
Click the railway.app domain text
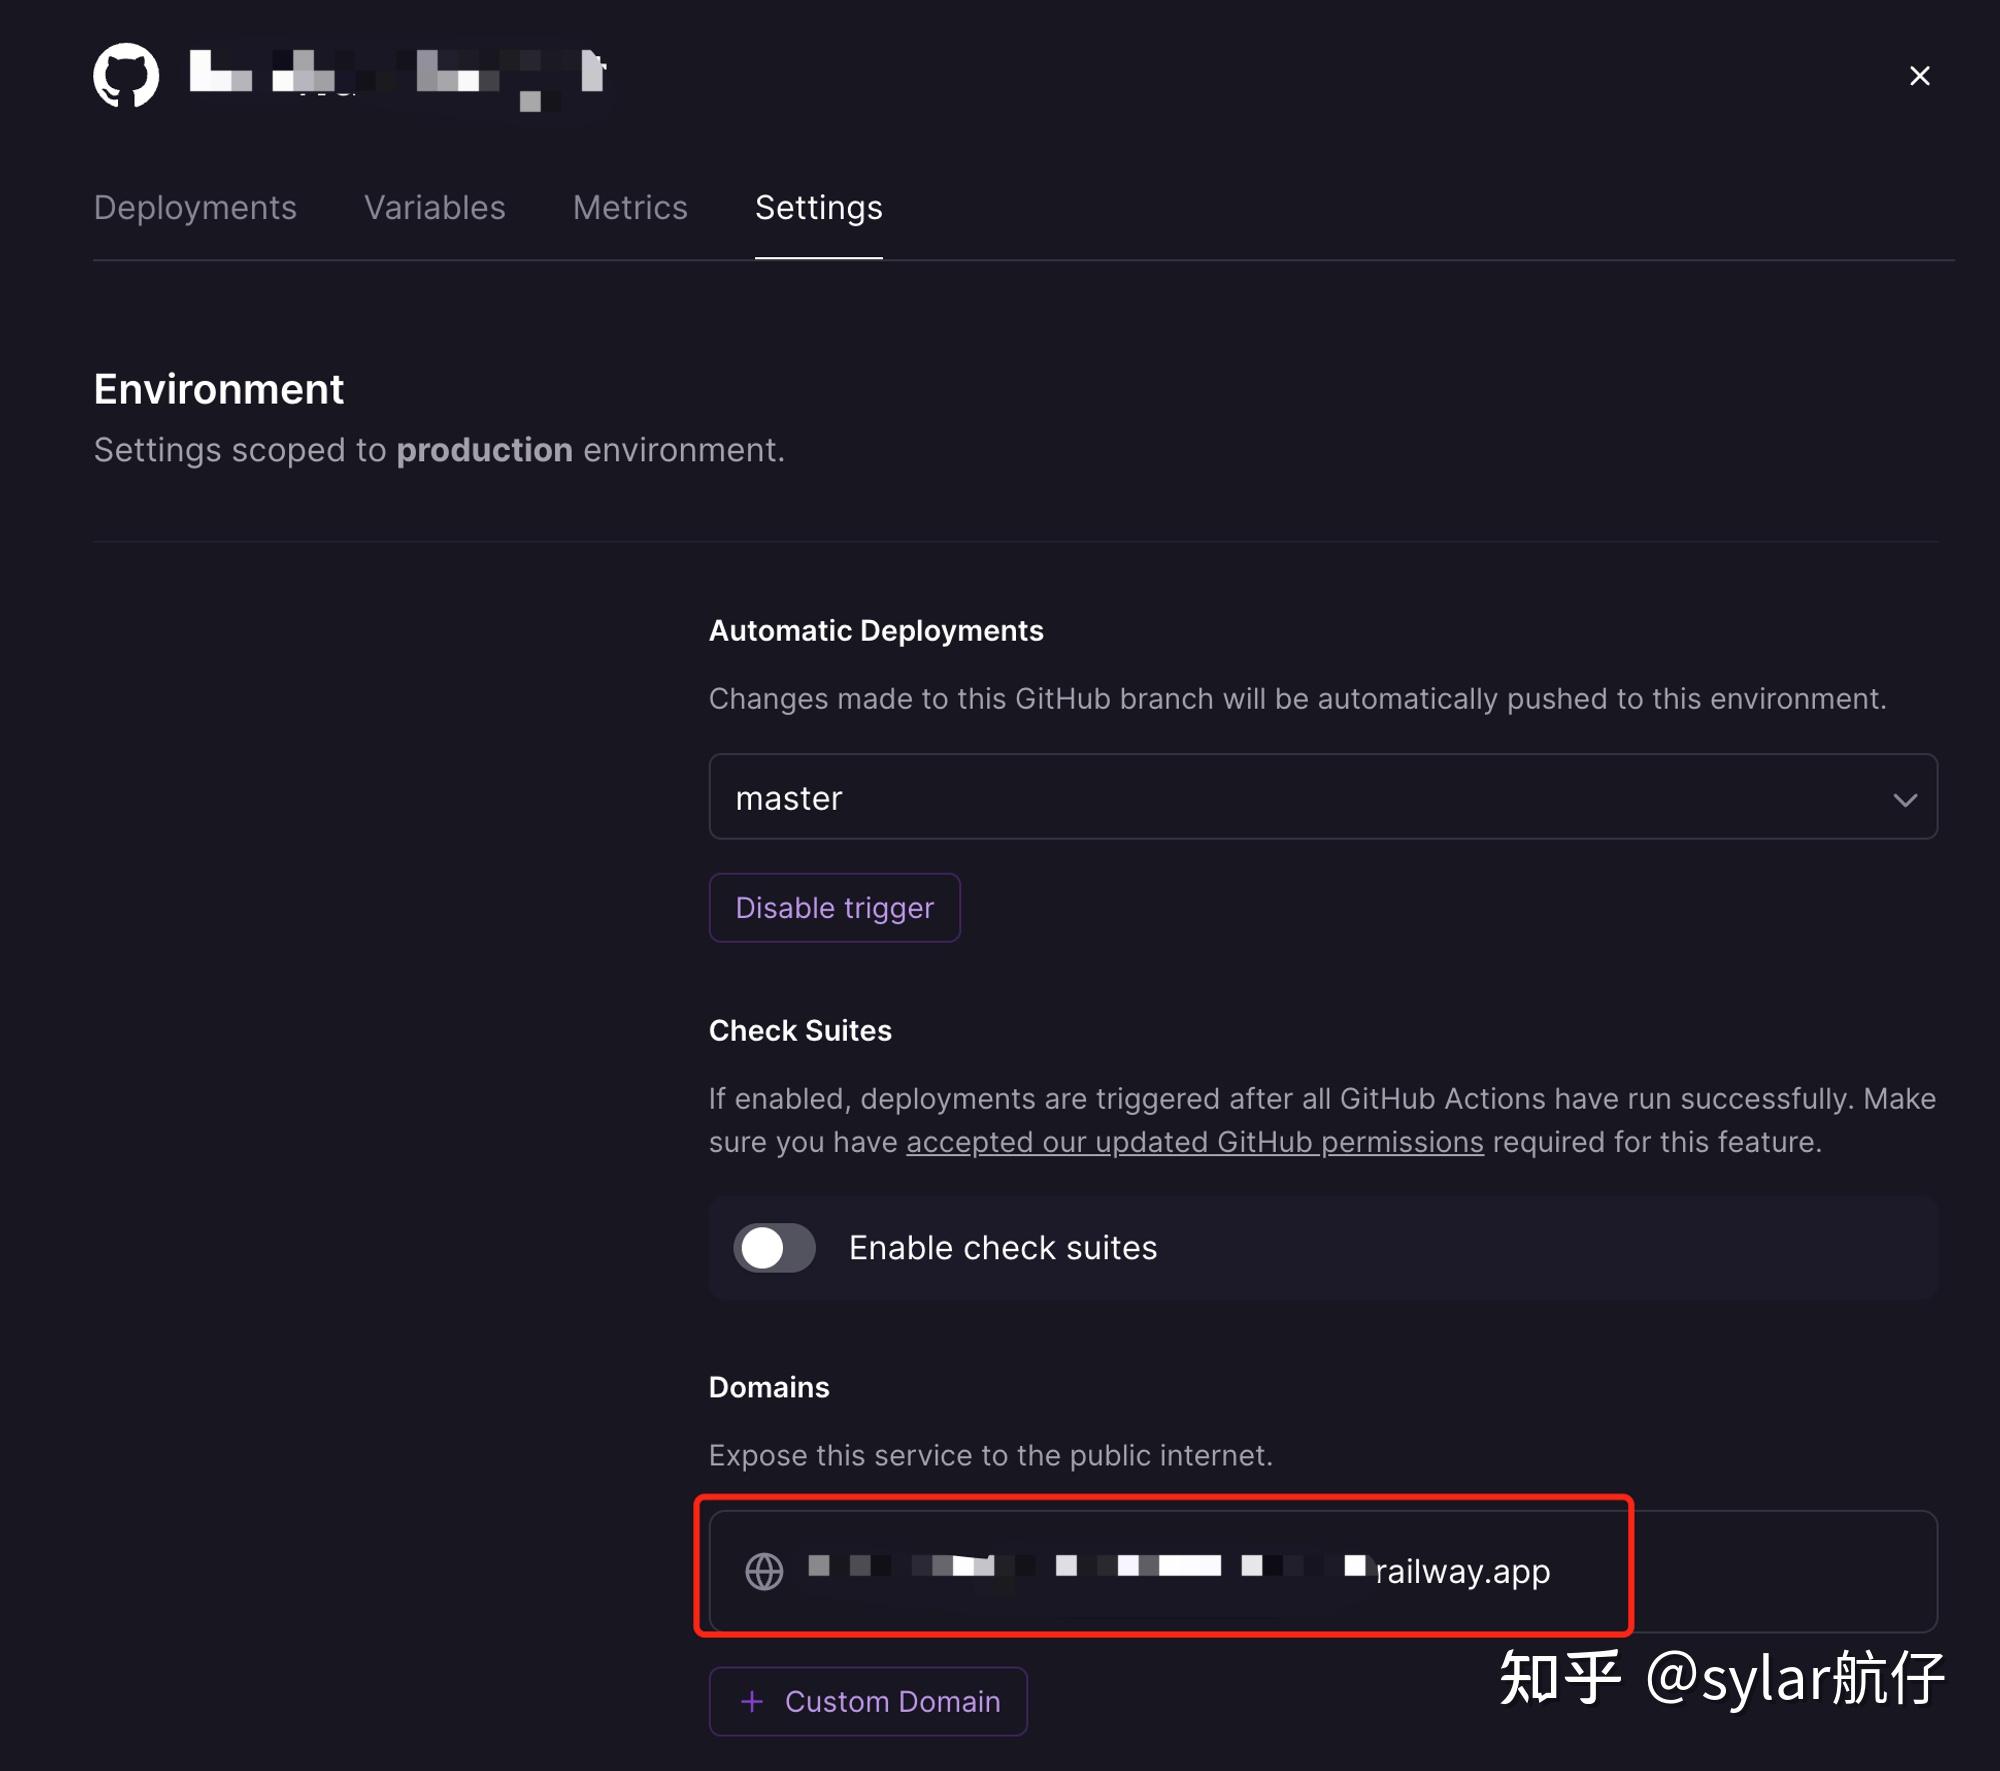[x=1462, y=1571]
